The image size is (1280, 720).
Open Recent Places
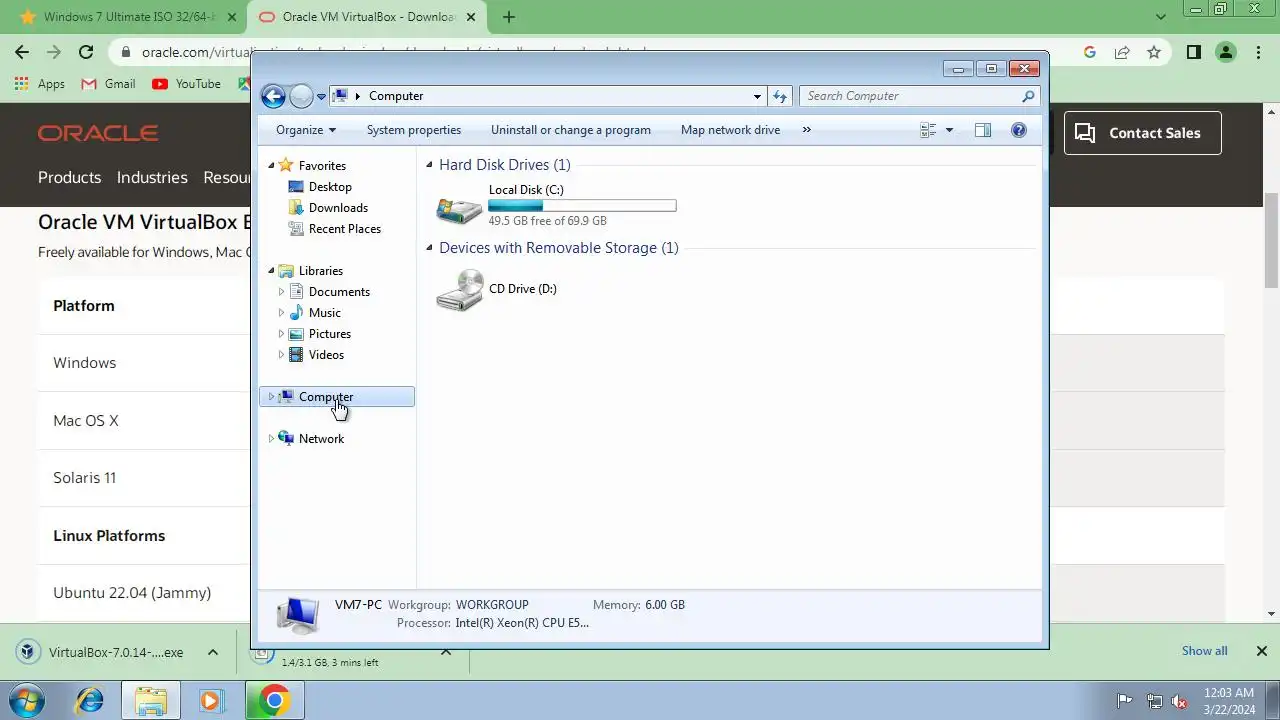tap(345, 229)
